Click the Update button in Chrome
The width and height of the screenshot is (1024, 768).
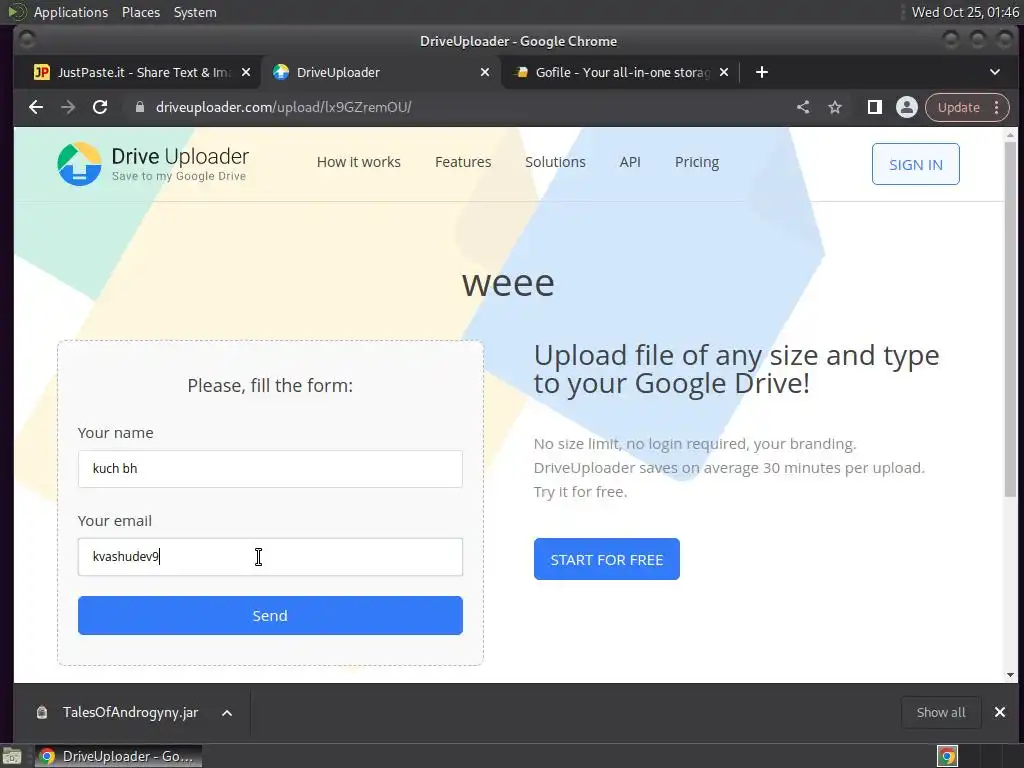(x=959, y=107)
